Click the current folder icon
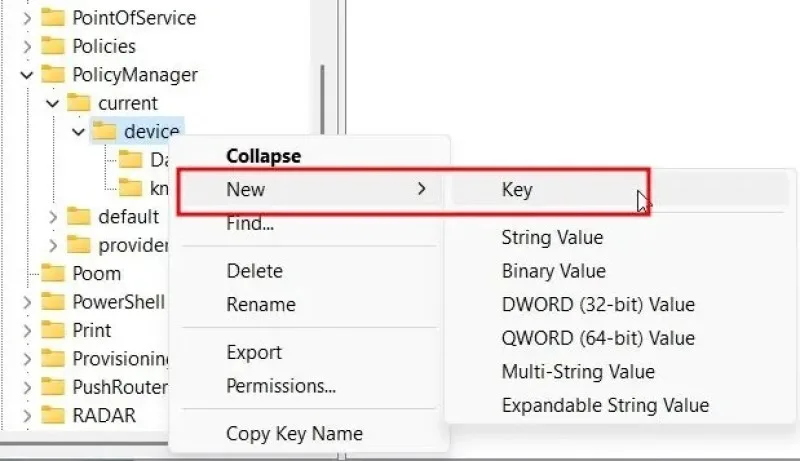Image resolution: width=800 pixels, height=461 pixels. click(x=79, y=103)
